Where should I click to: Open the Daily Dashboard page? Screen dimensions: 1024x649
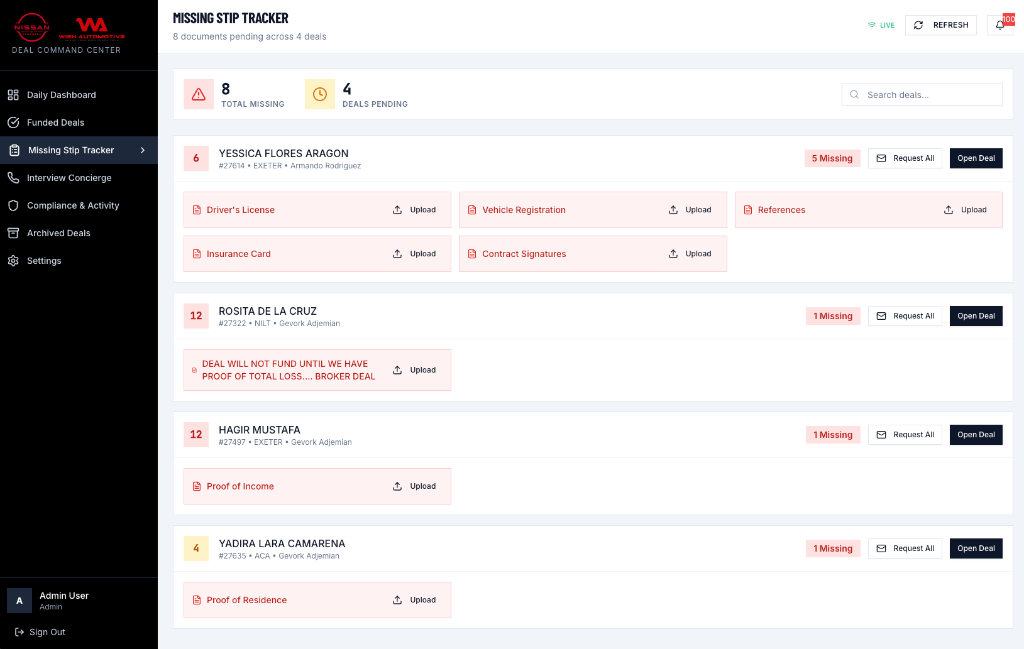pos(79,95)
